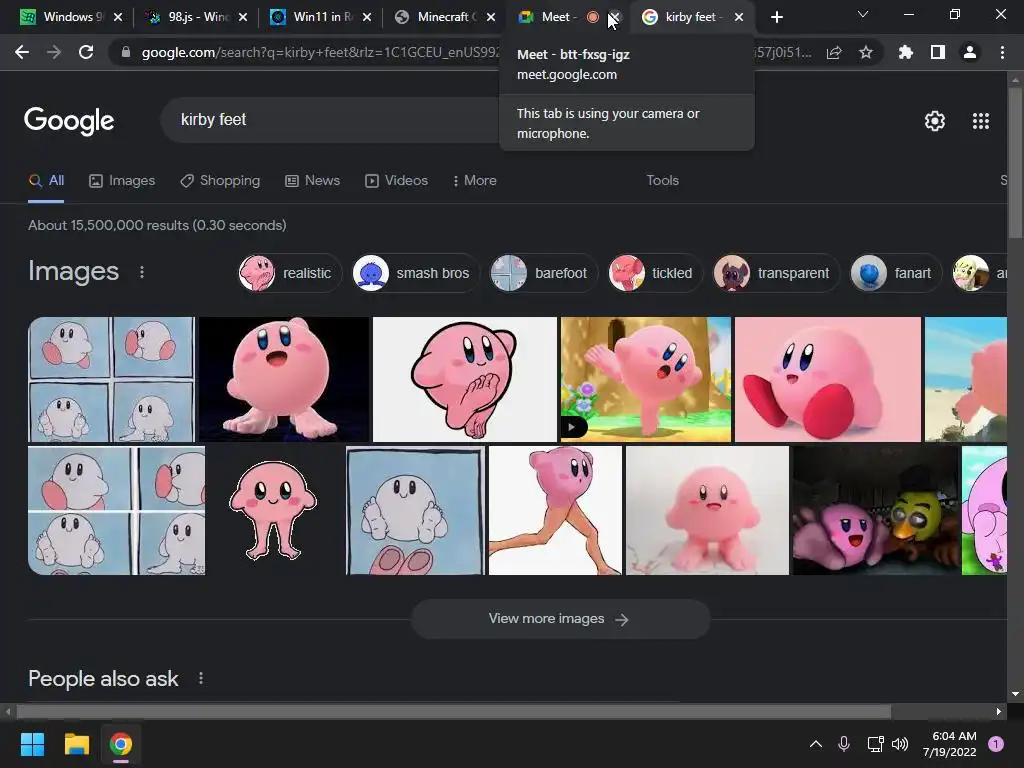This screenshot has width=1024, height=768.
Task: Open a new browser tab
Action: click(x=776, y=17)
